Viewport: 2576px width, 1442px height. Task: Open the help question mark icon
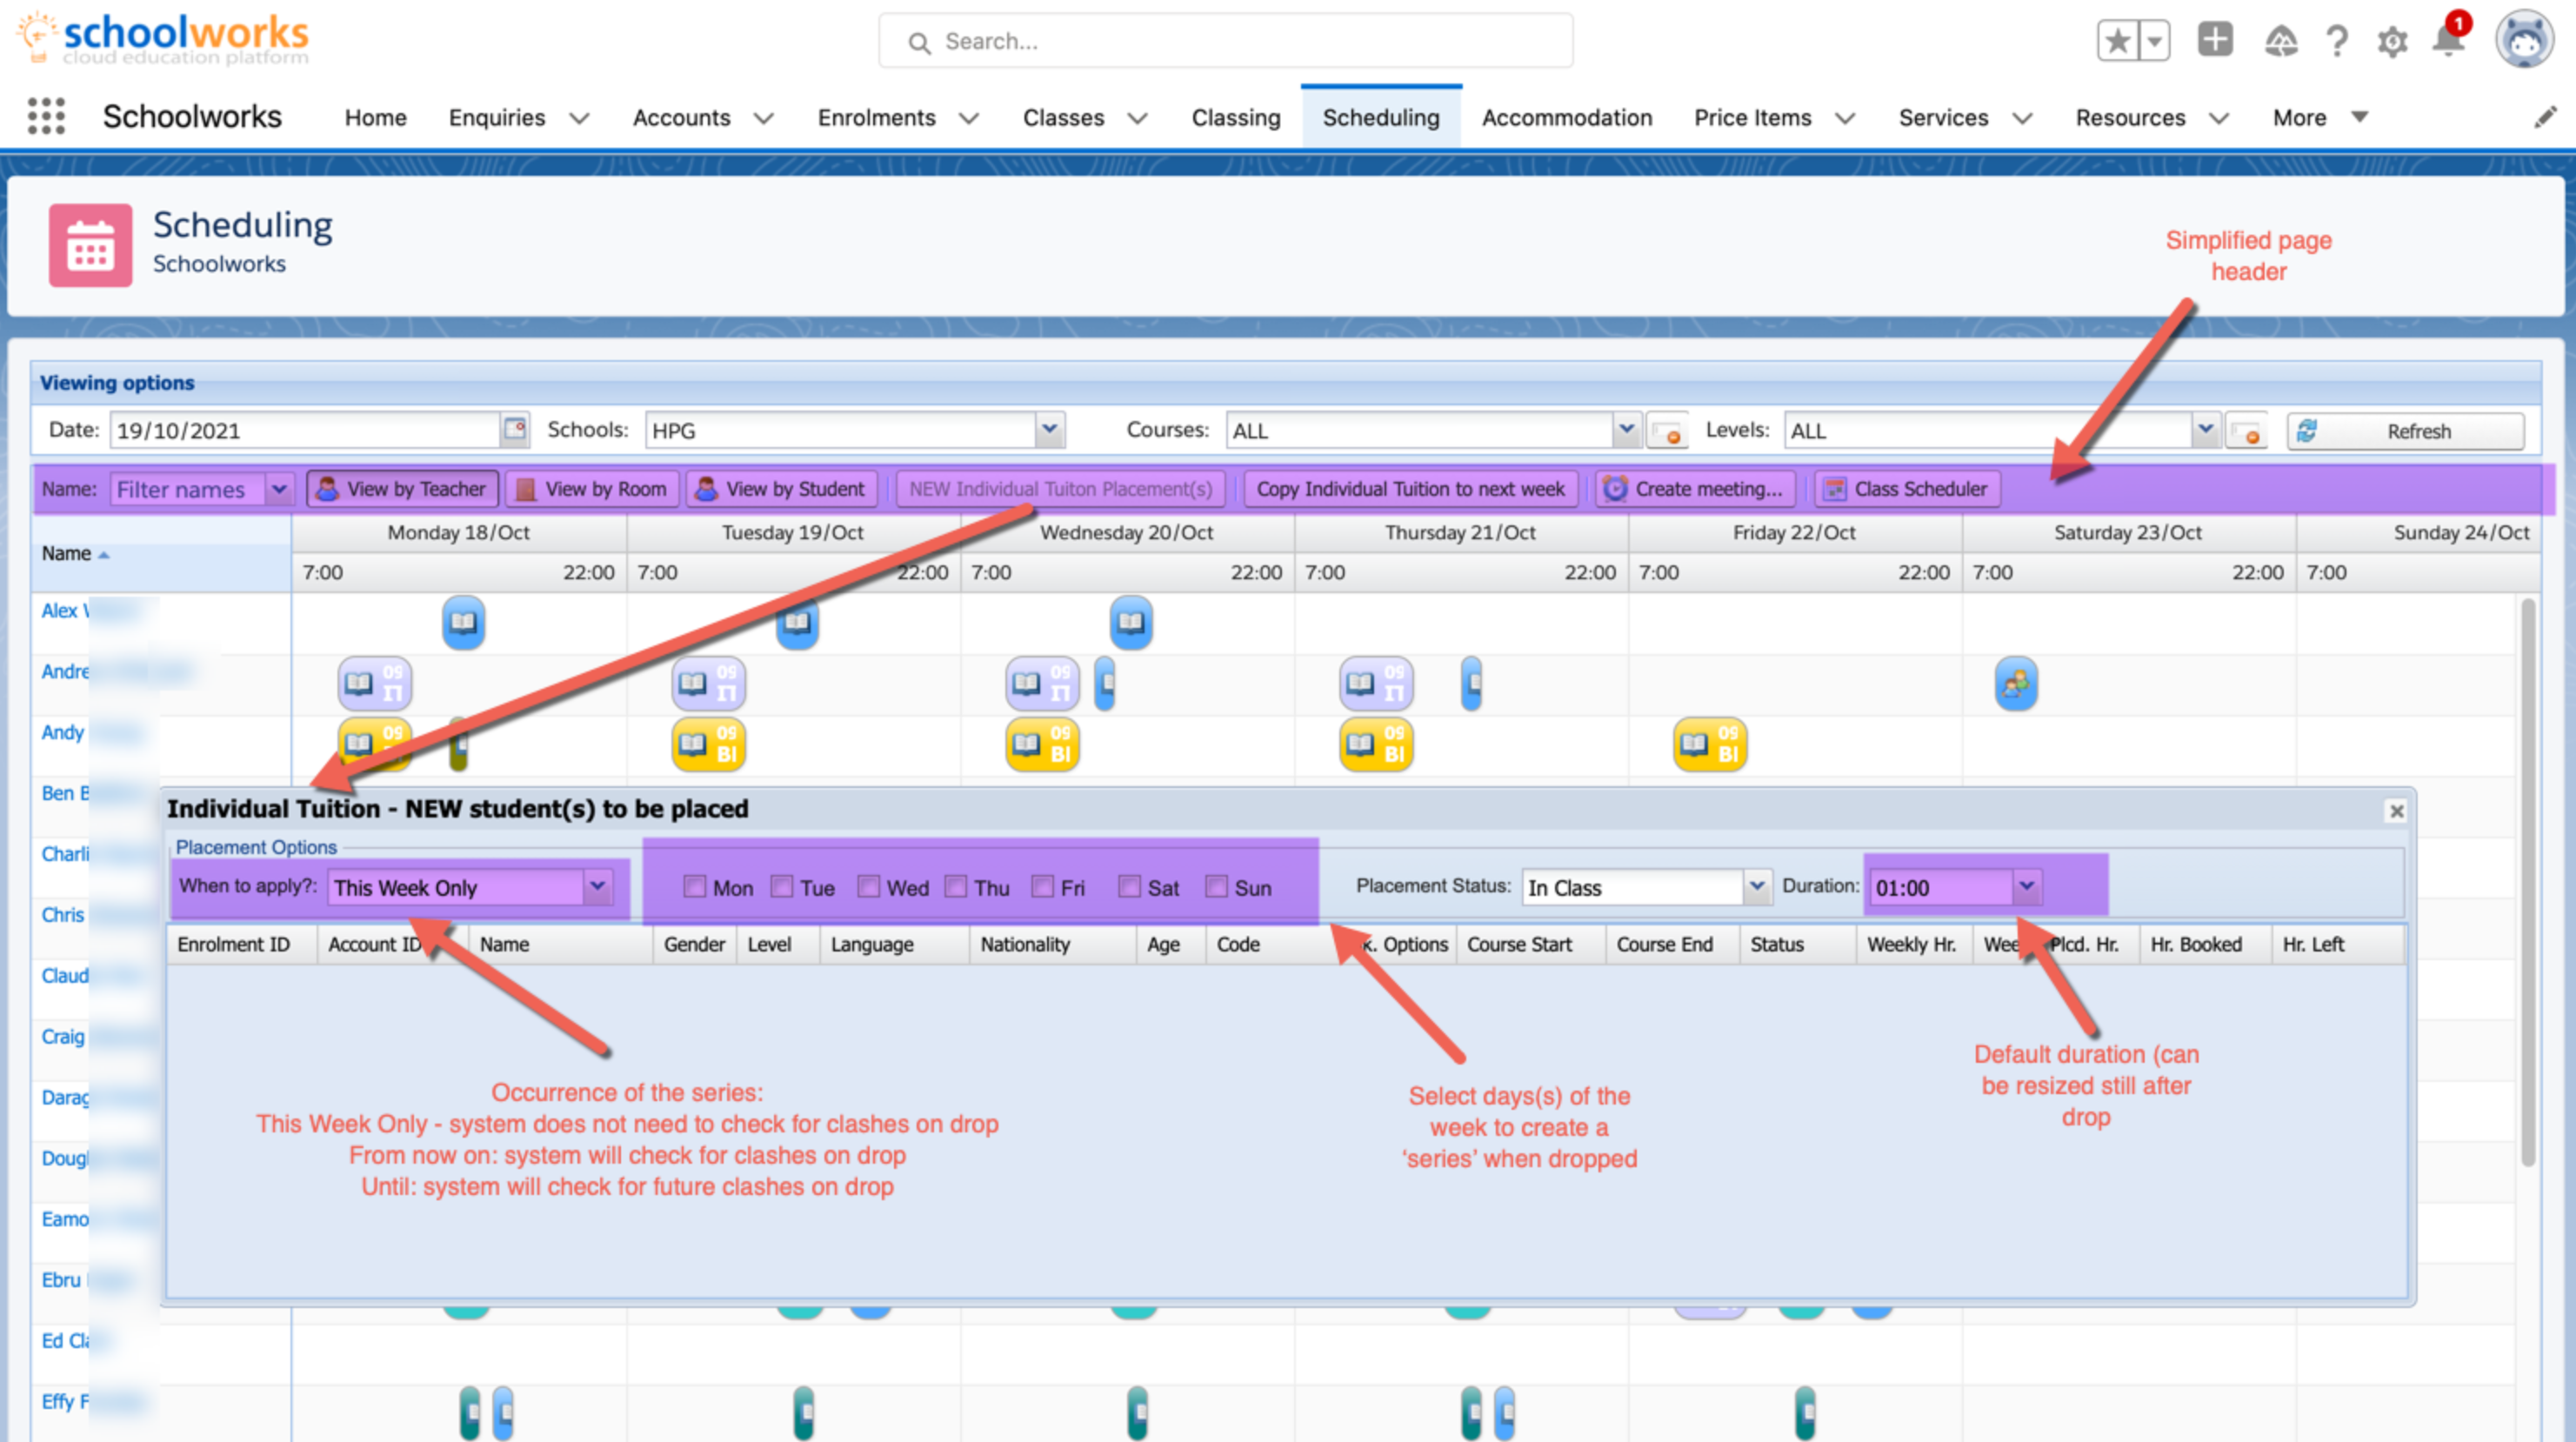[x=2337, y=42]
